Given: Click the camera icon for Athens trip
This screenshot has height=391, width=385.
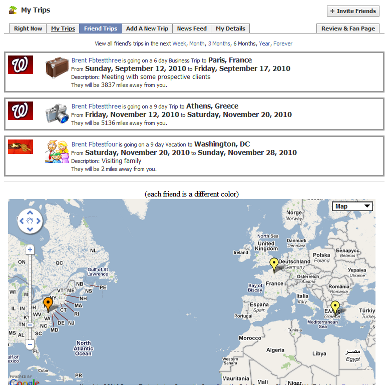Looking at the screenshot, I should [x=57, y=113].
